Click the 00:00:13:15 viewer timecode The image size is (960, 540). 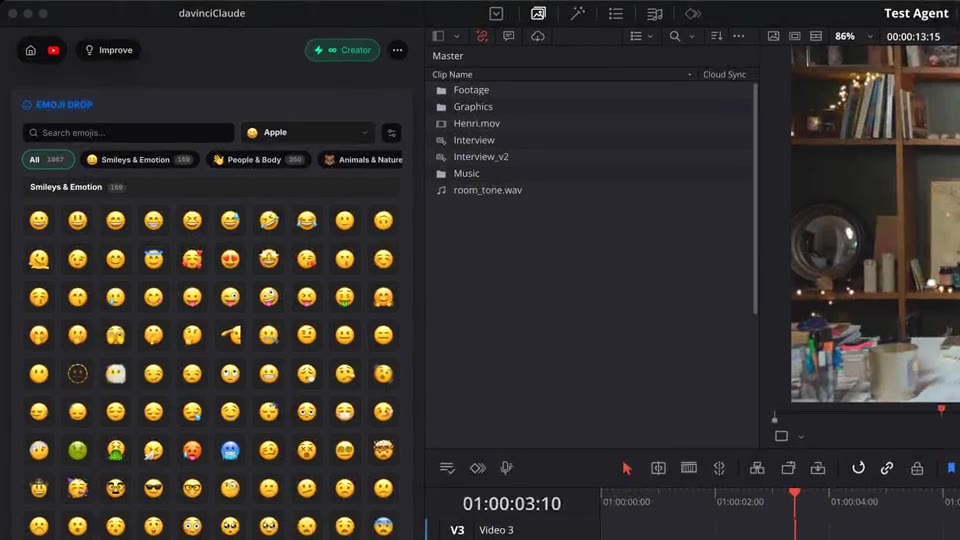(913, 37)
